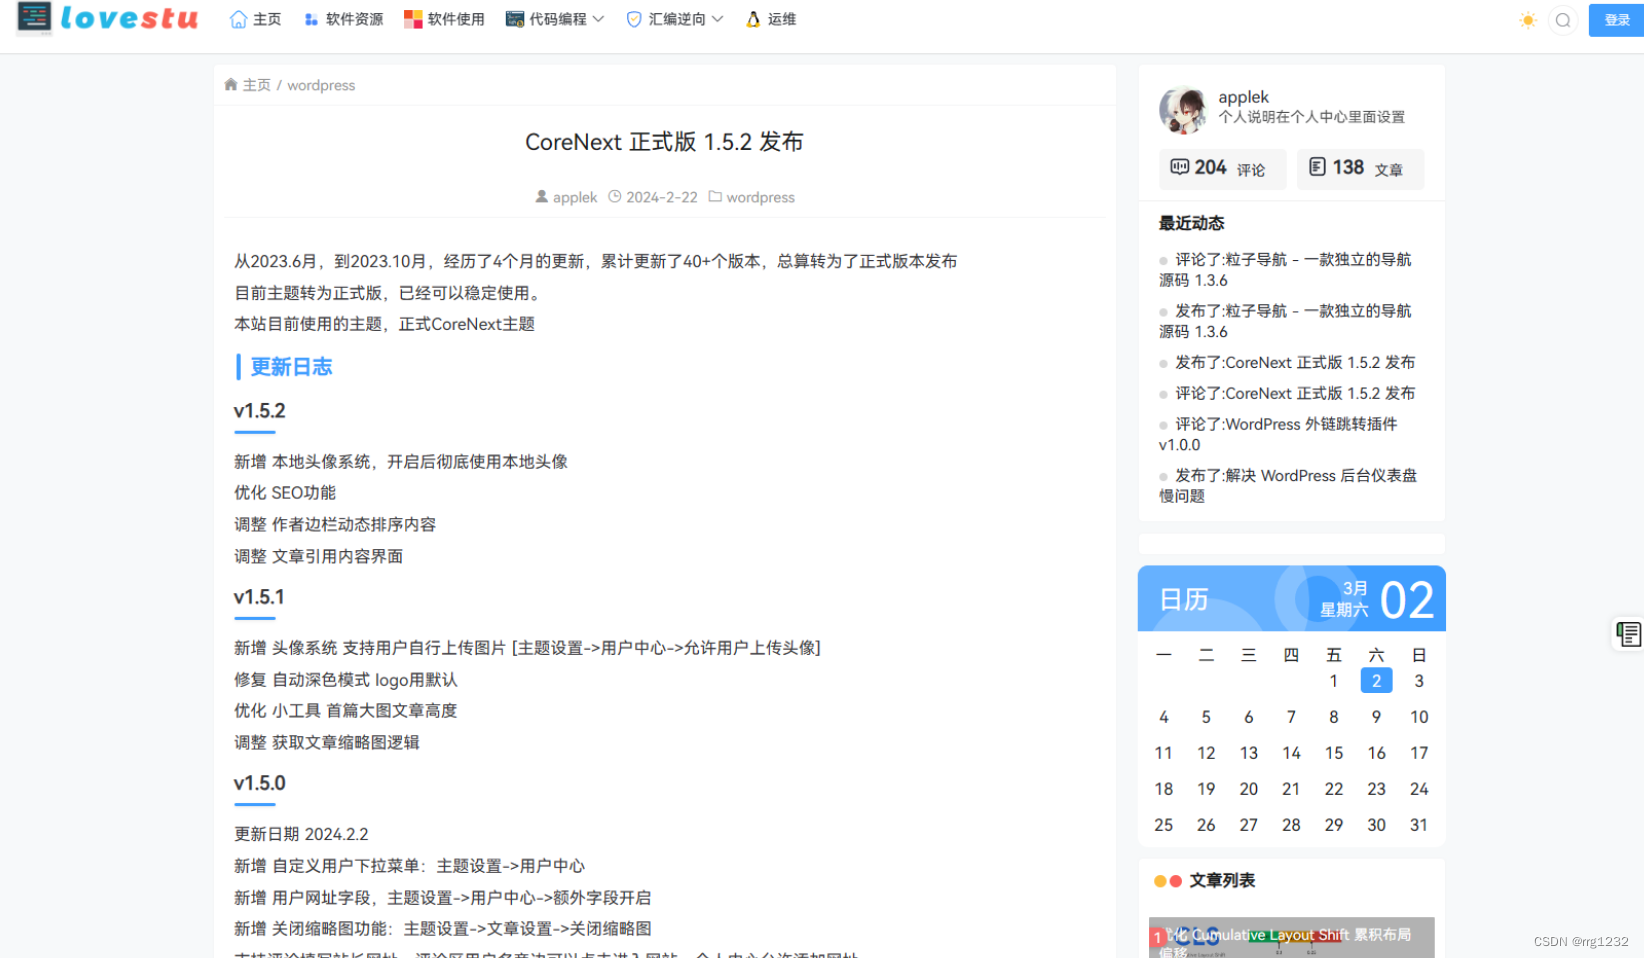
Task: Open the breadcrumb wordpress category link
Action: [320, 85]
